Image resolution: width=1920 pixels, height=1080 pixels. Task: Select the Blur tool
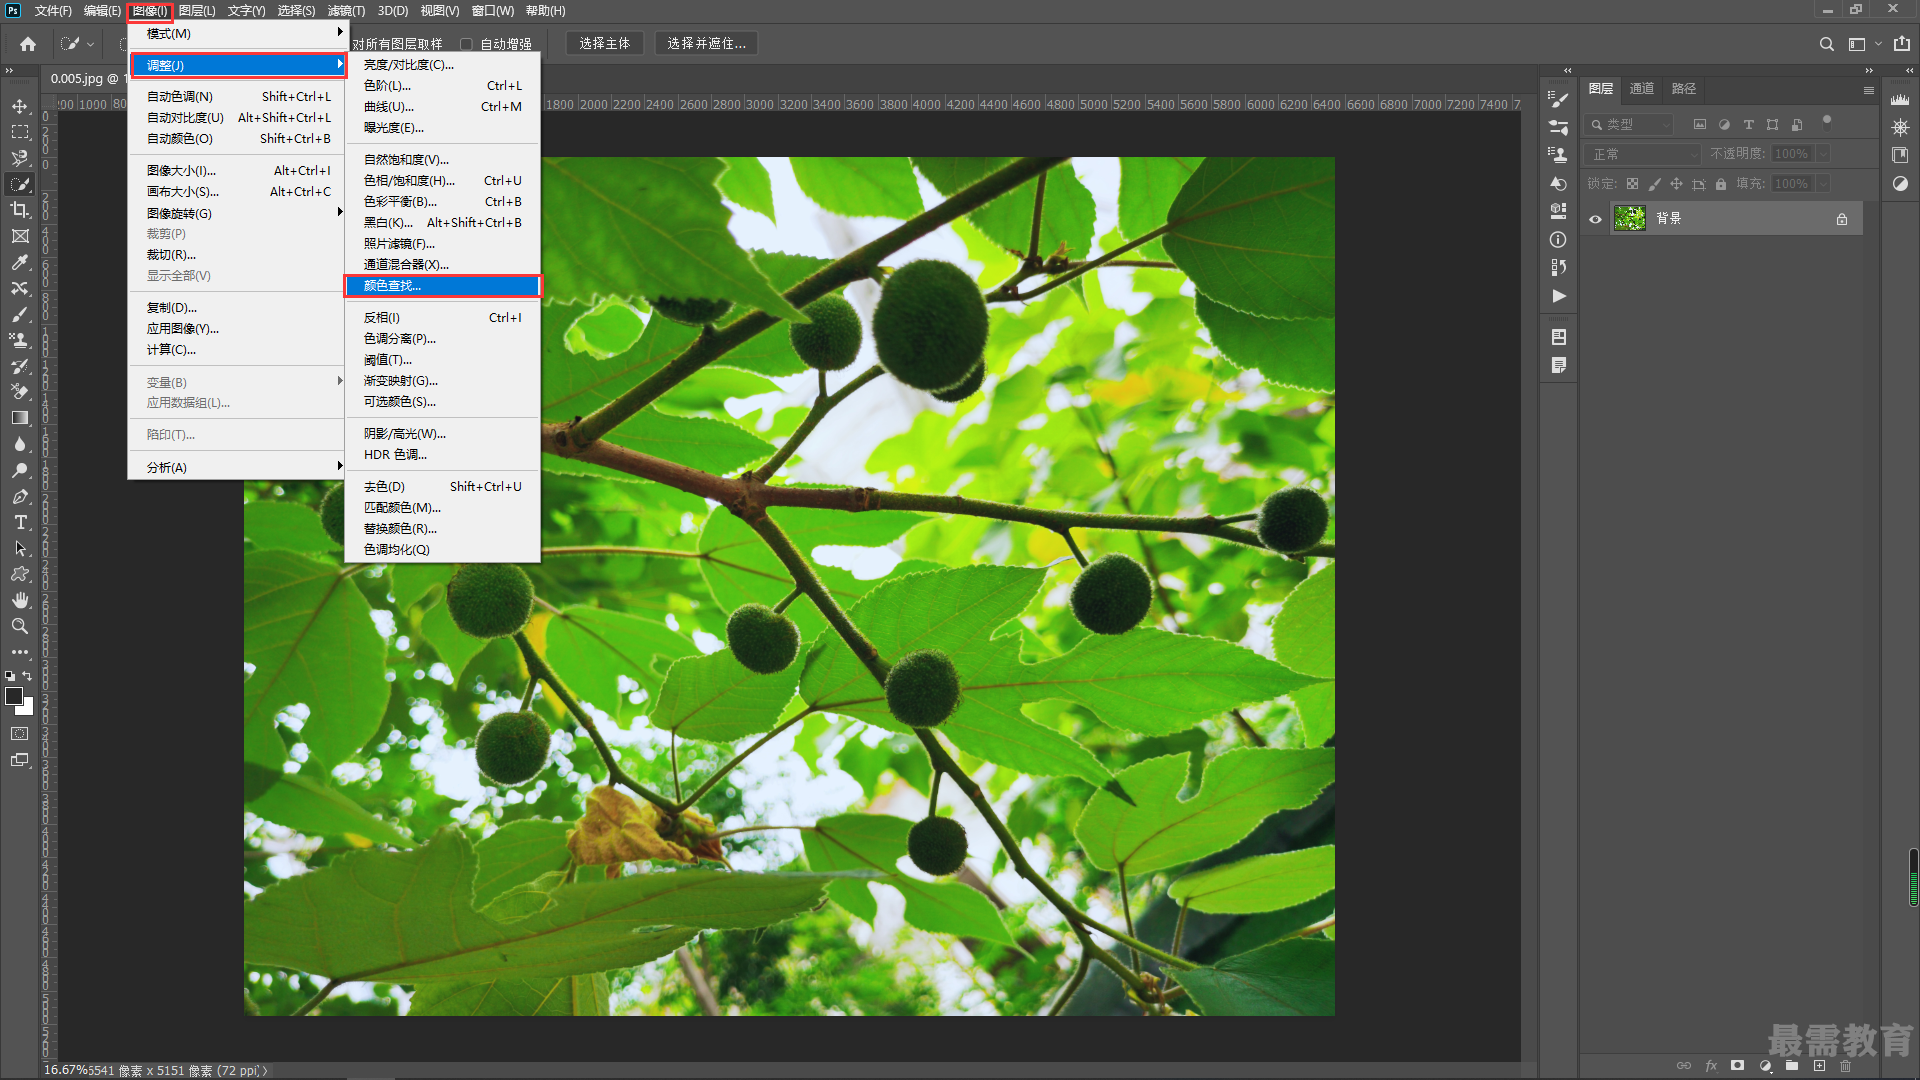click(20, 444)
